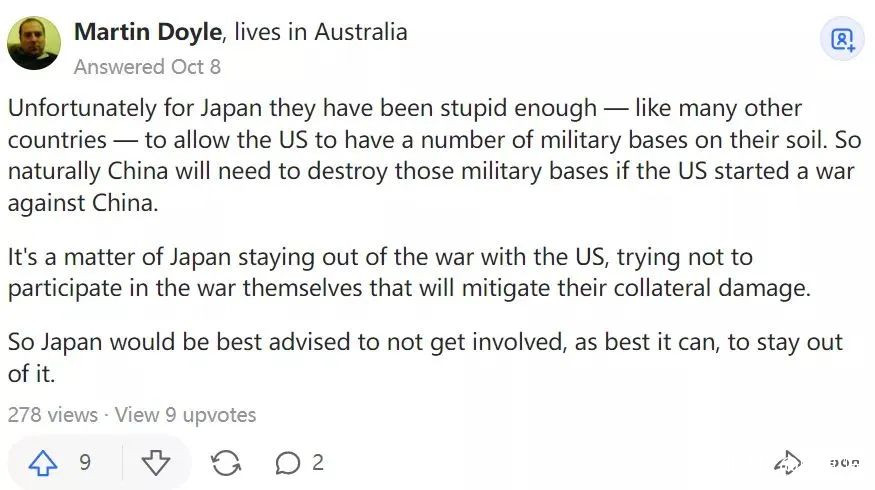
Task: Click the 'Answered Oct 8' timestamp
Action: [x=147, y=67]
